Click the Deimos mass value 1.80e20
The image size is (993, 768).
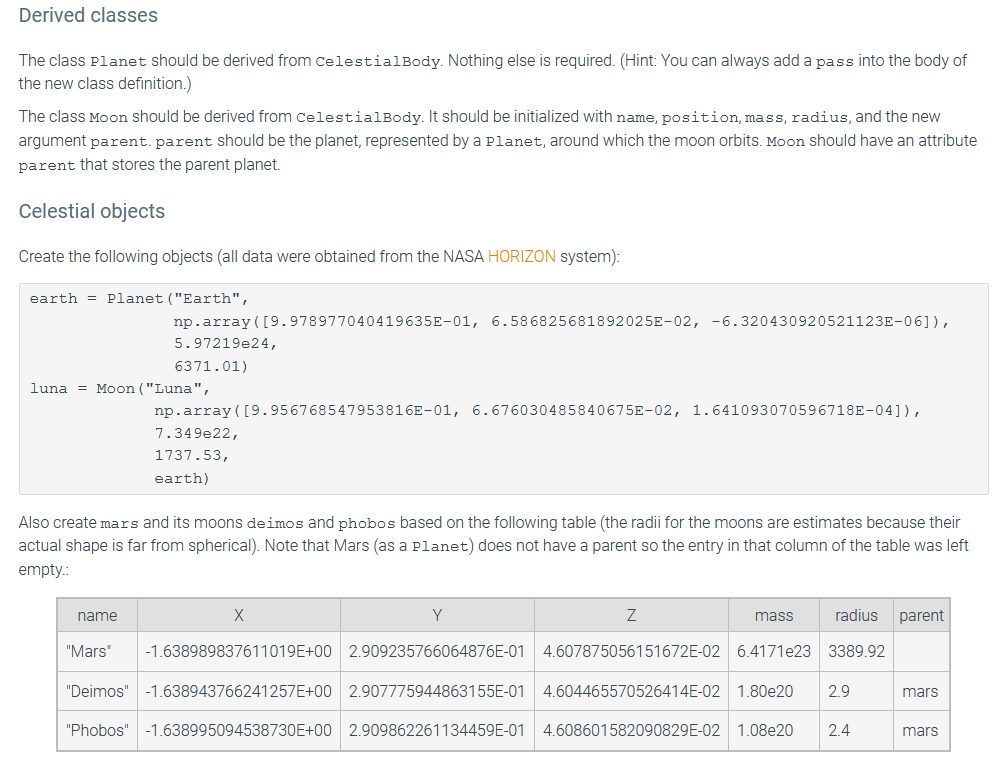[x=774, y=691]
